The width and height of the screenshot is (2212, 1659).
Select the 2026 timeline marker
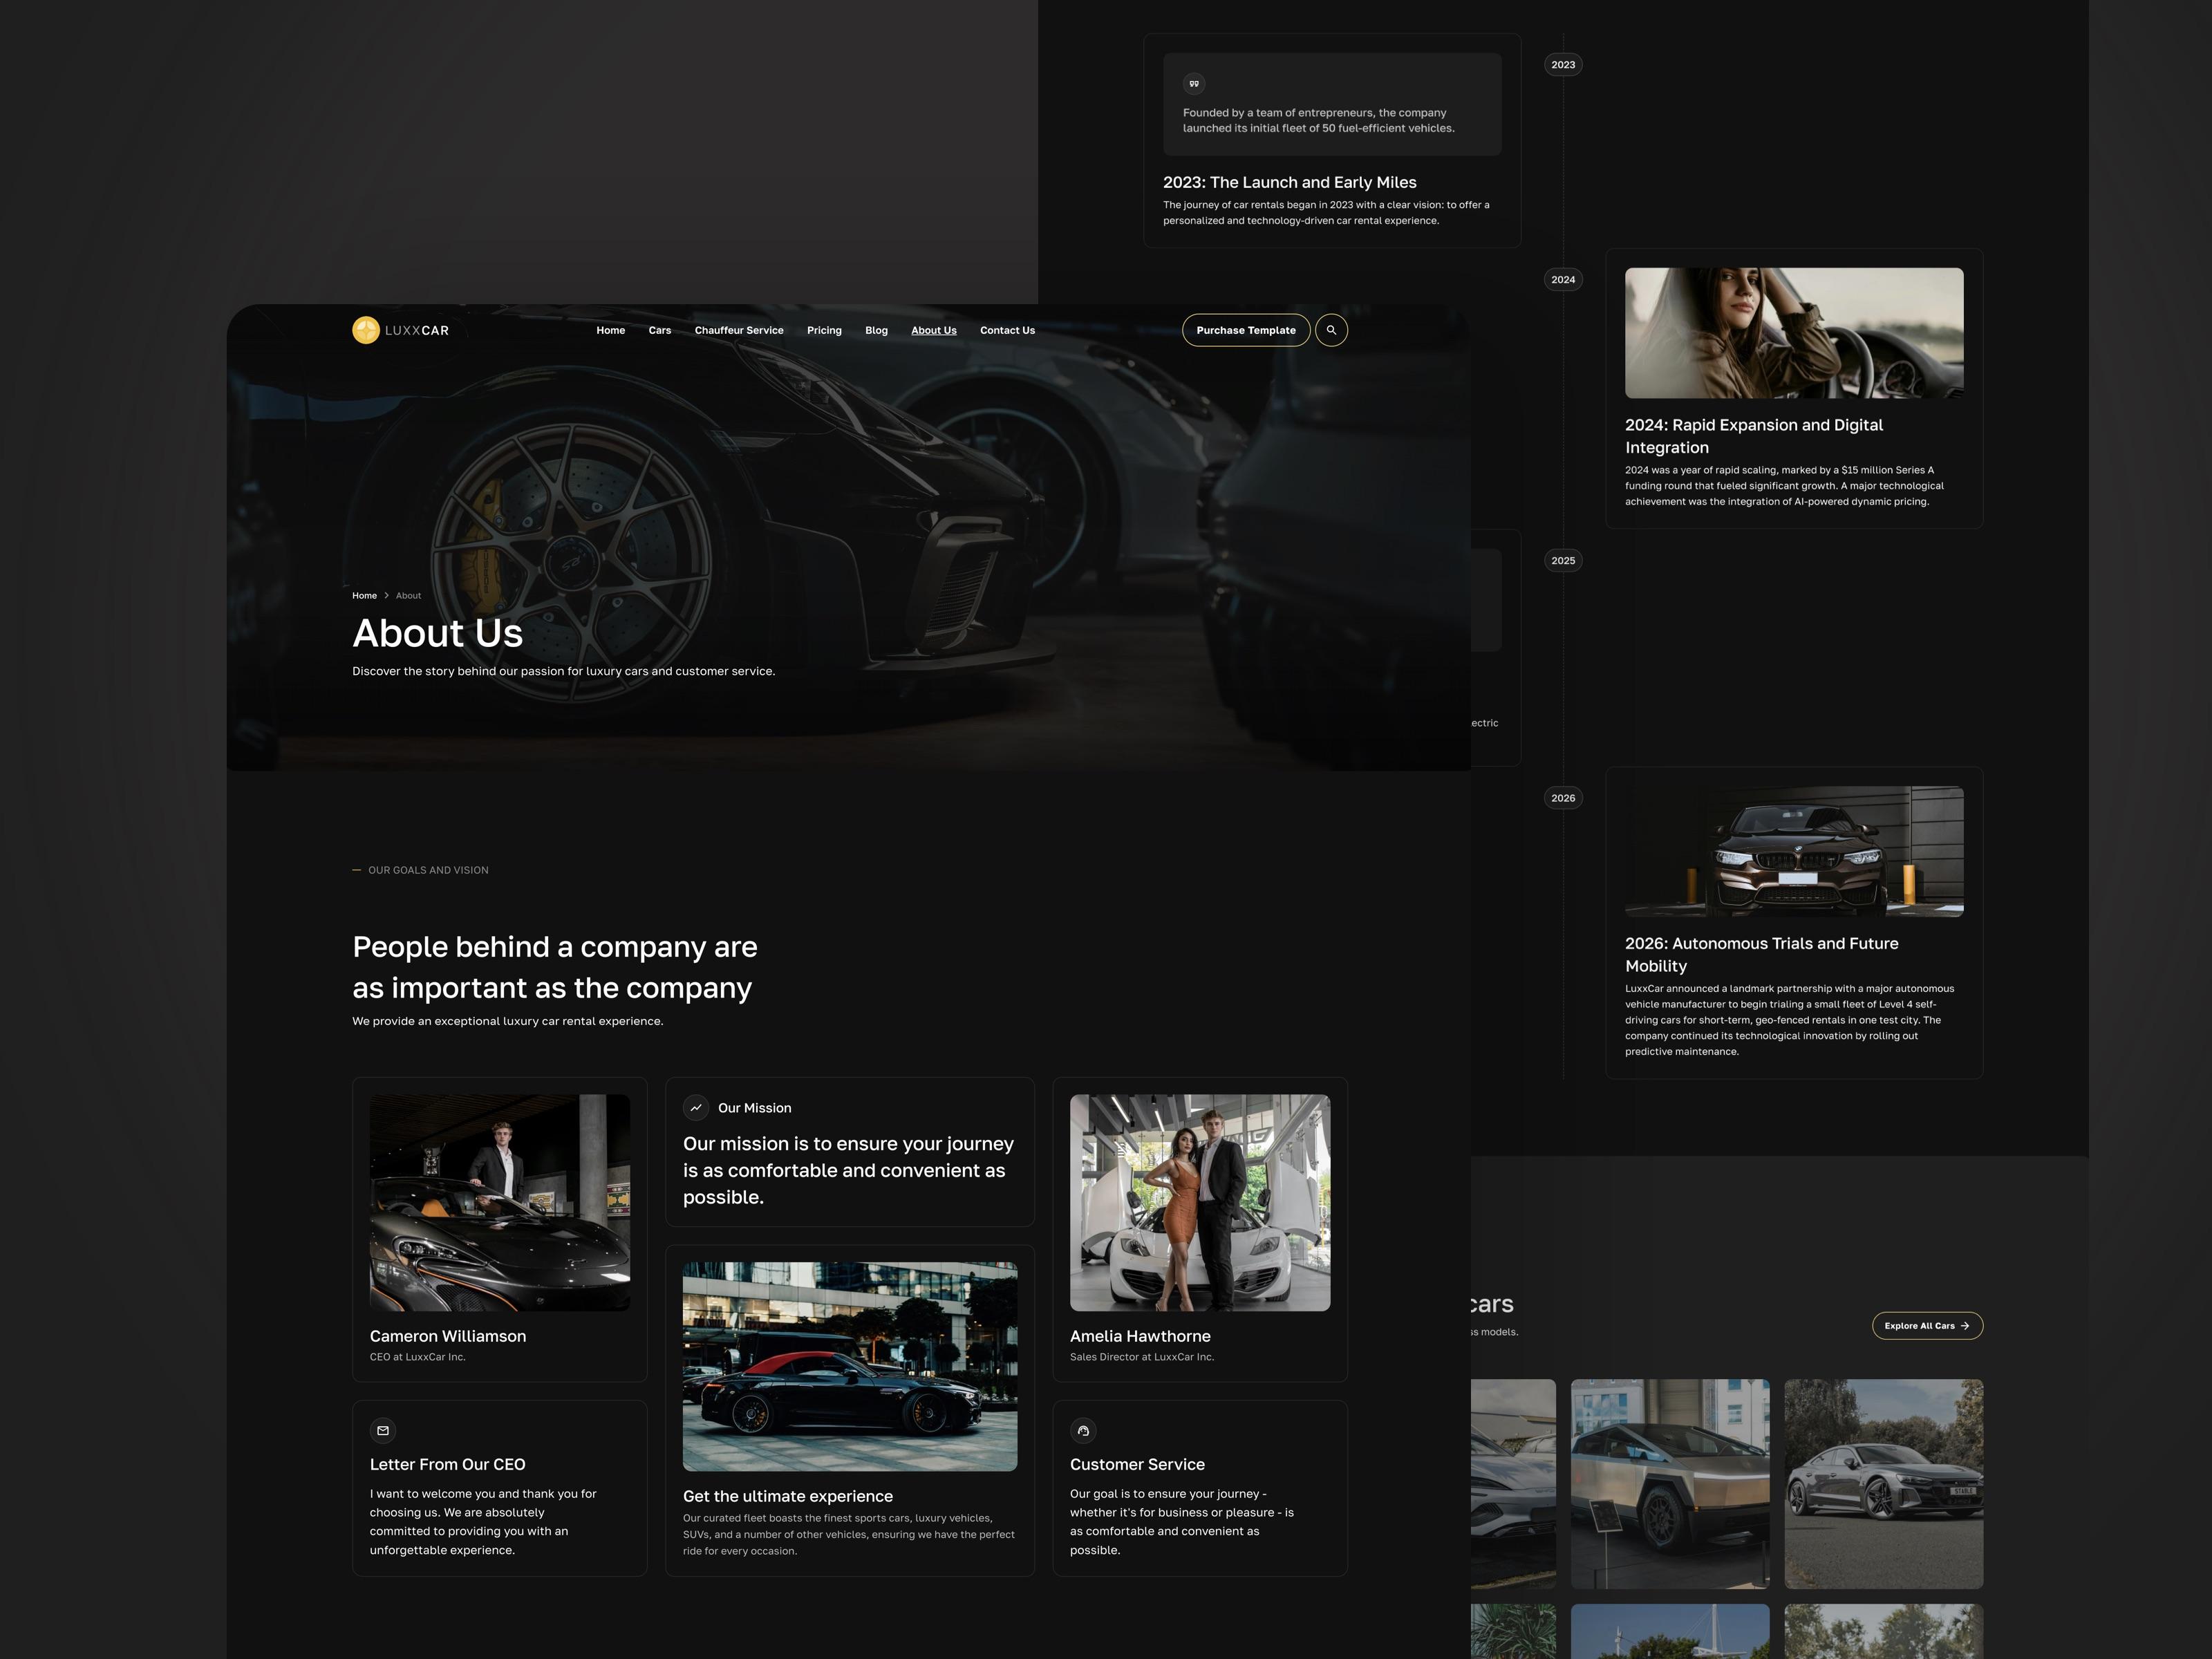1563,798
